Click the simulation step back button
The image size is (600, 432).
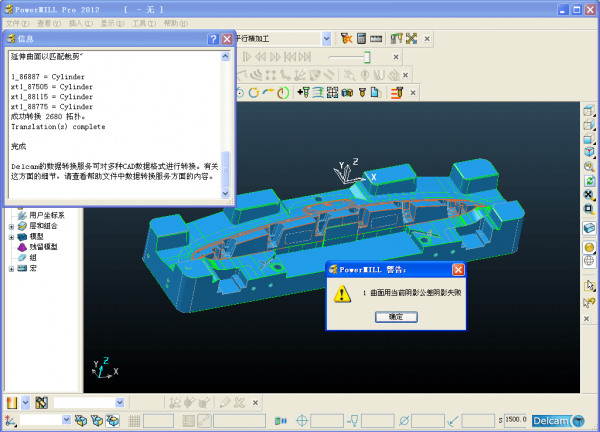(261, 57)
